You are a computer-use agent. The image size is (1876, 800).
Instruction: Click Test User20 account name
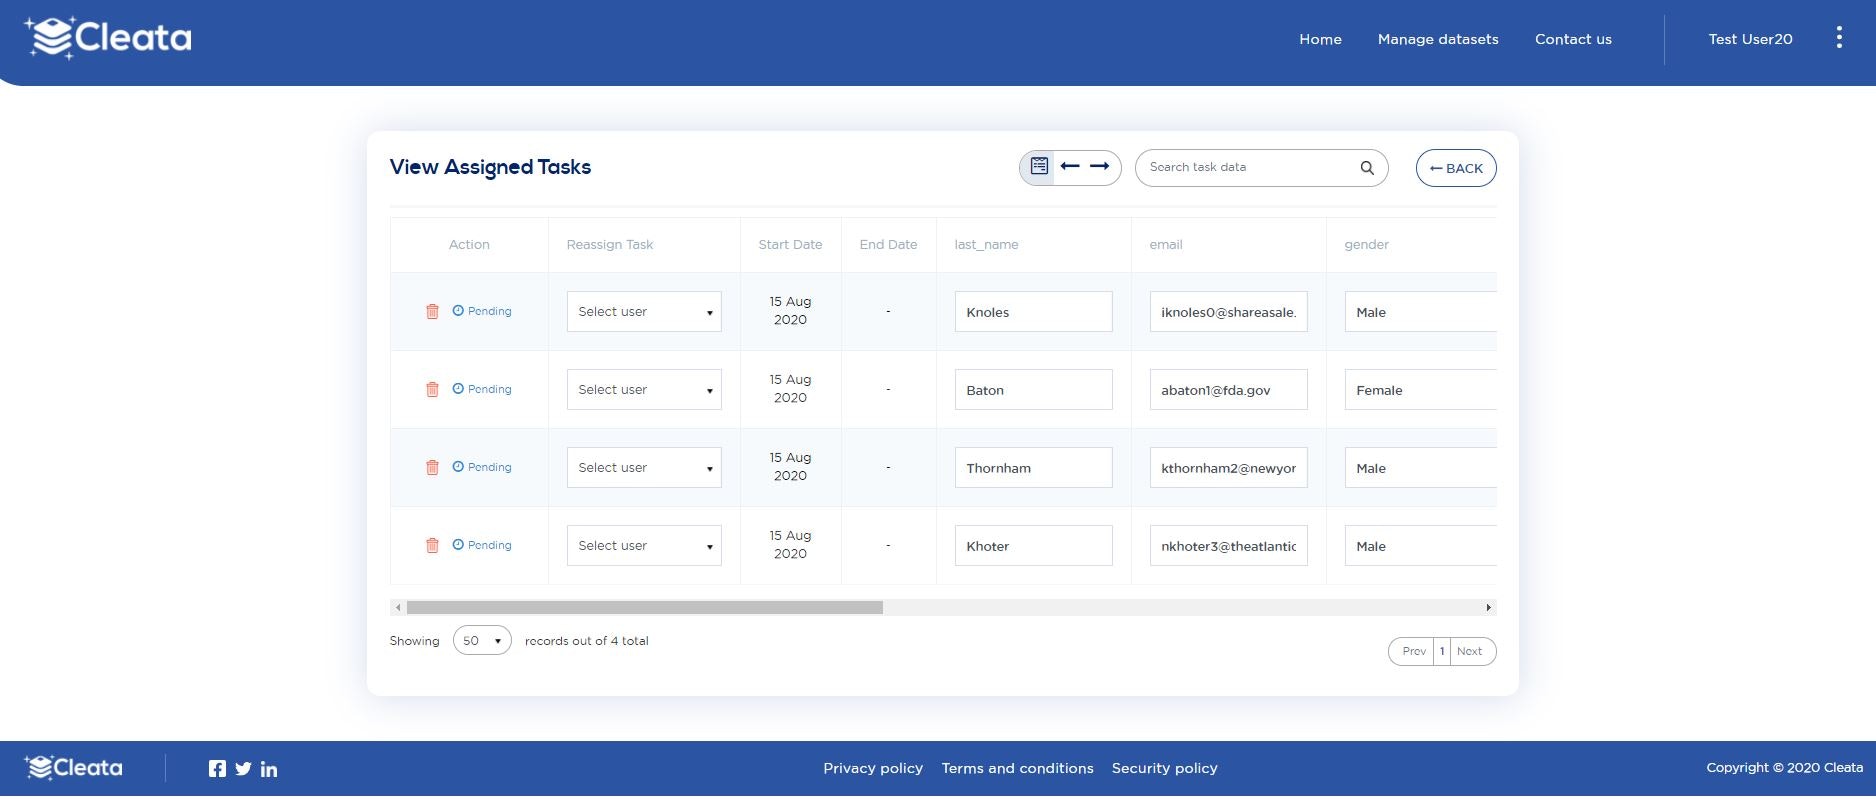point(1750,39)
